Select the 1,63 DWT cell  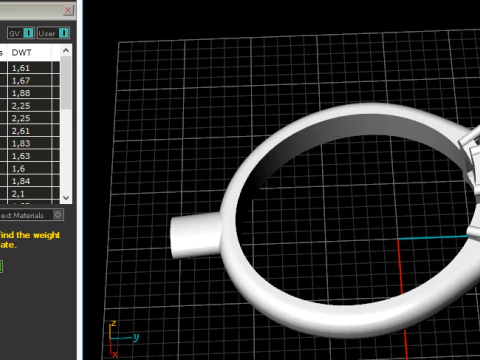[29, 156]
